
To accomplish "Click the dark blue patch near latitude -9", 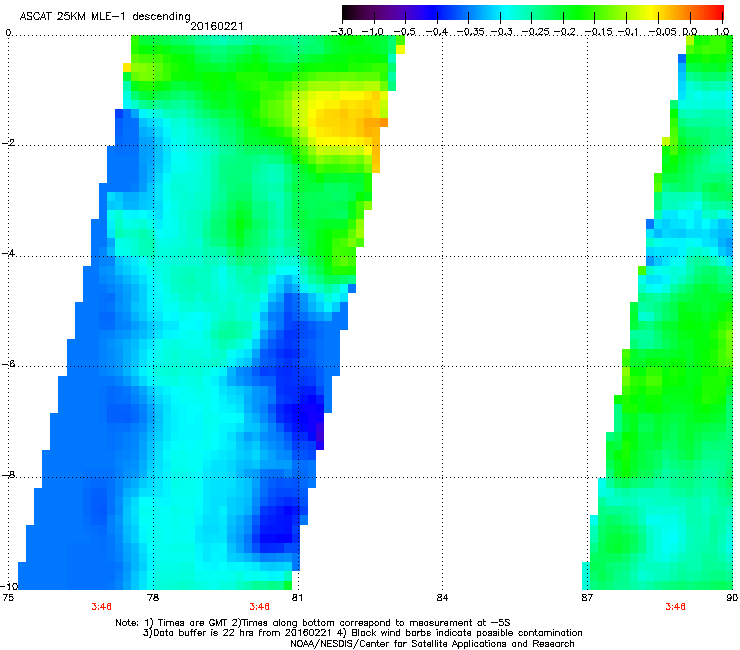I will point(276,529).
